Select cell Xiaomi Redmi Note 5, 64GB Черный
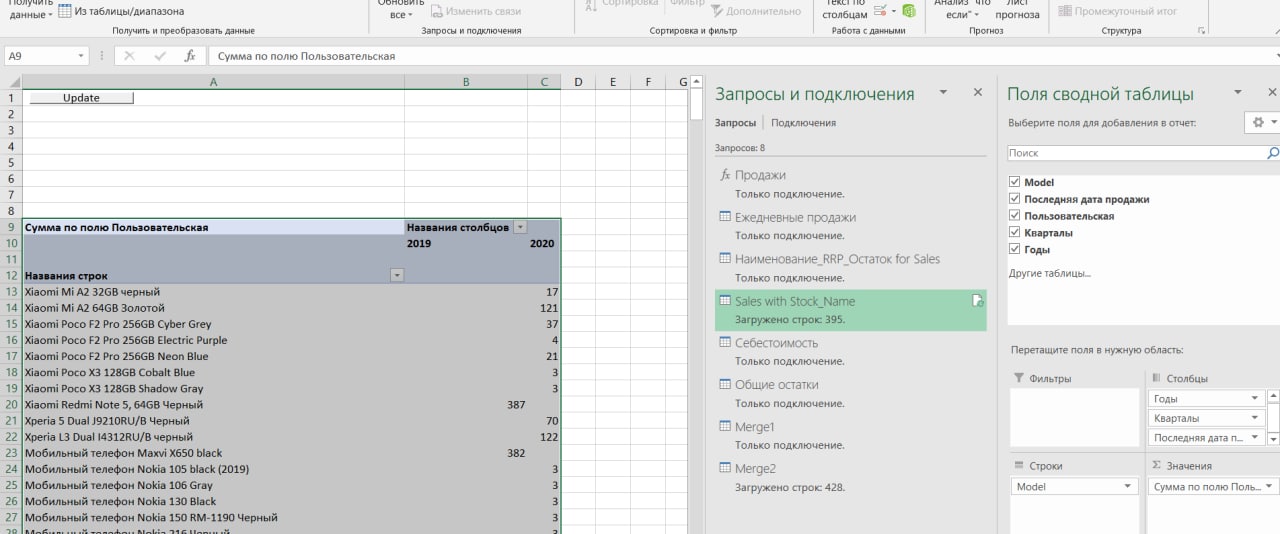The image size is (1280, 534). pyautogui.click(x=213, y=405)
